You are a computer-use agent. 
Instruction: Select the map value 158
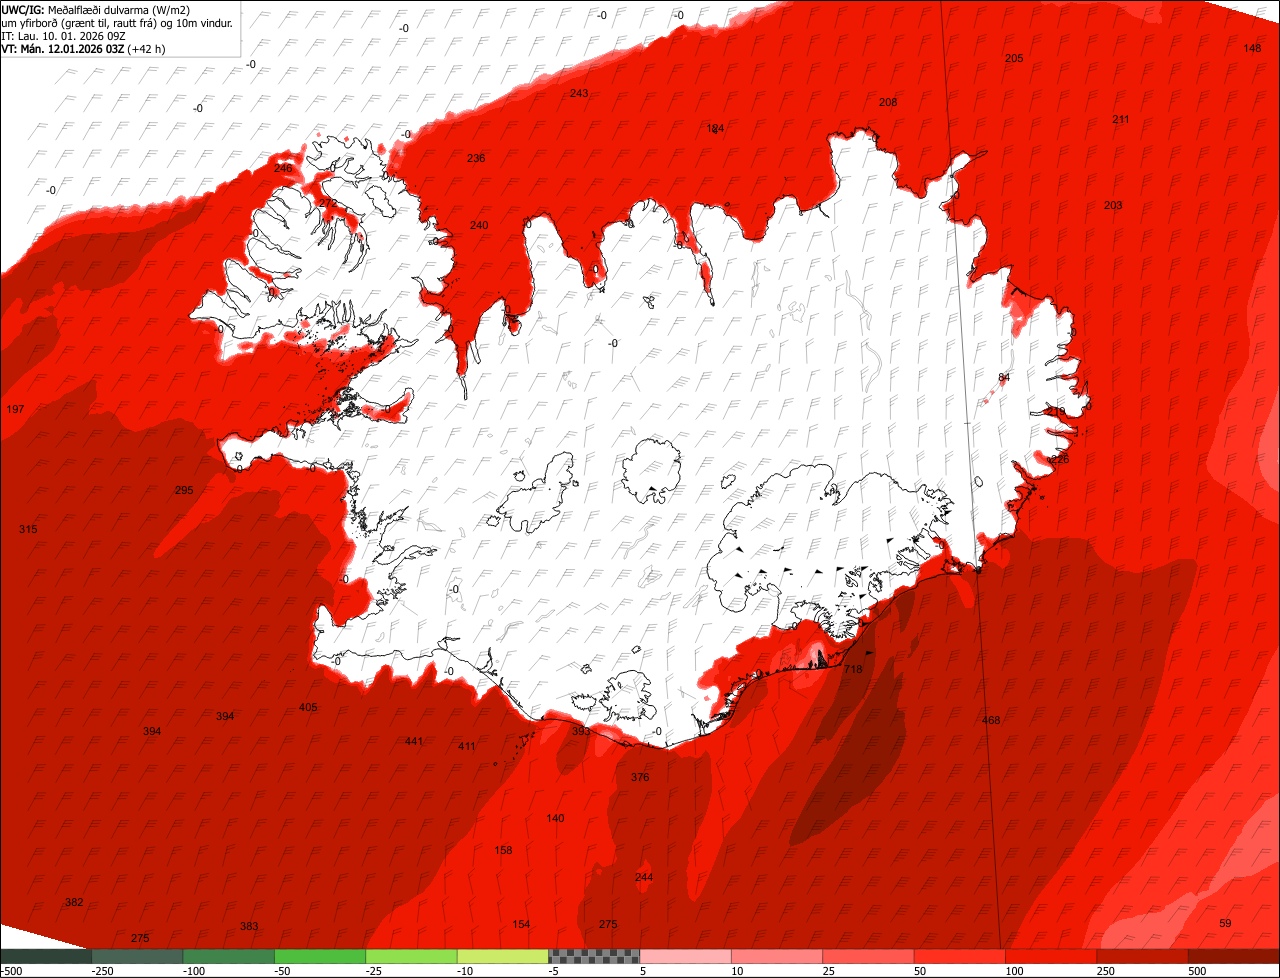pyautogui.click(x=503, y=850)
